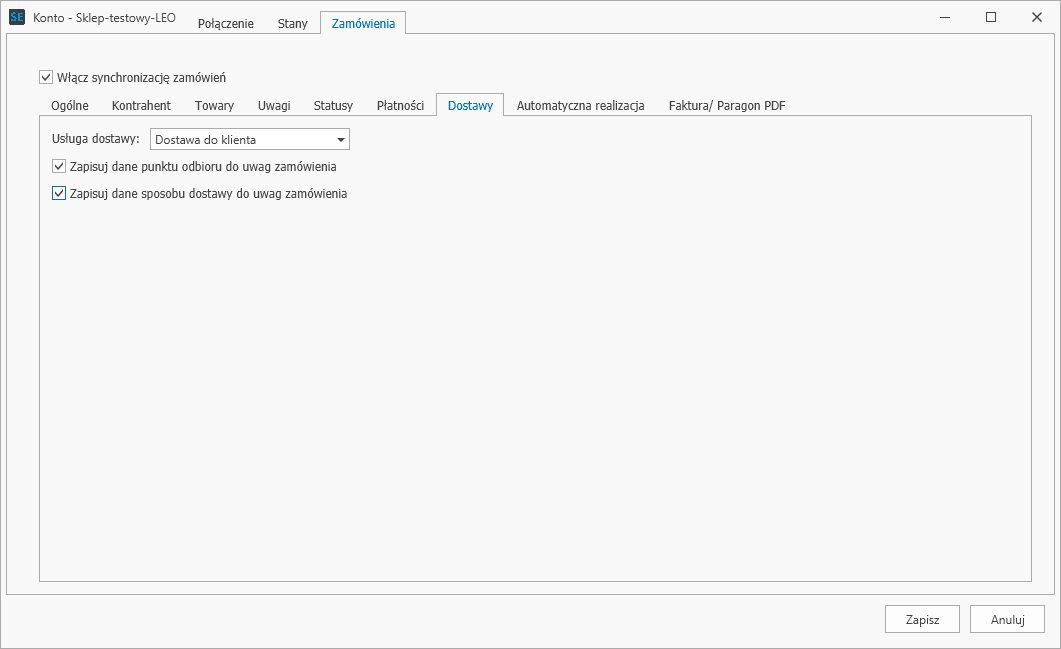Click the window title Konto - Sklep-testowy-LEO
Viewport: 1061px width, 649px height.
[104, 18]
